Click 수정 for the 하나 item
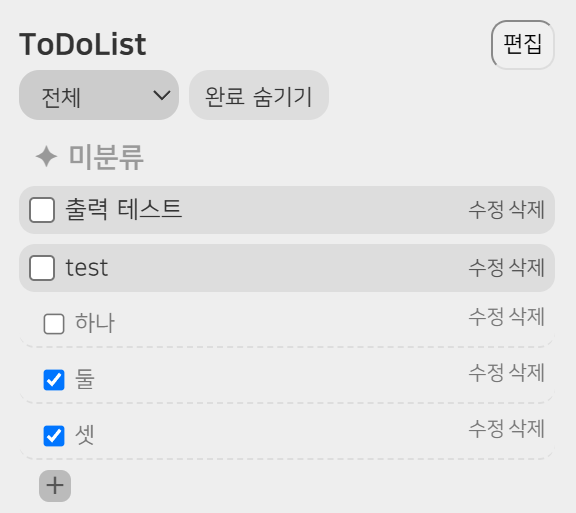 (x=486, y=317)
